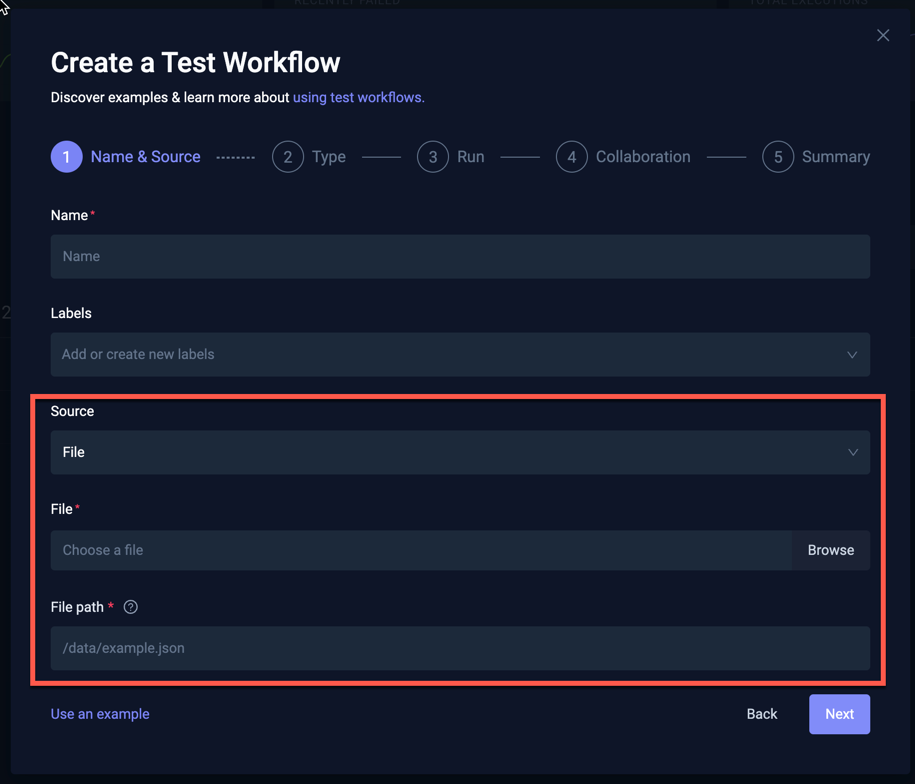Click Use an example
The width and height of the screenshot is (915, 784).
click(x=99, y=714)
